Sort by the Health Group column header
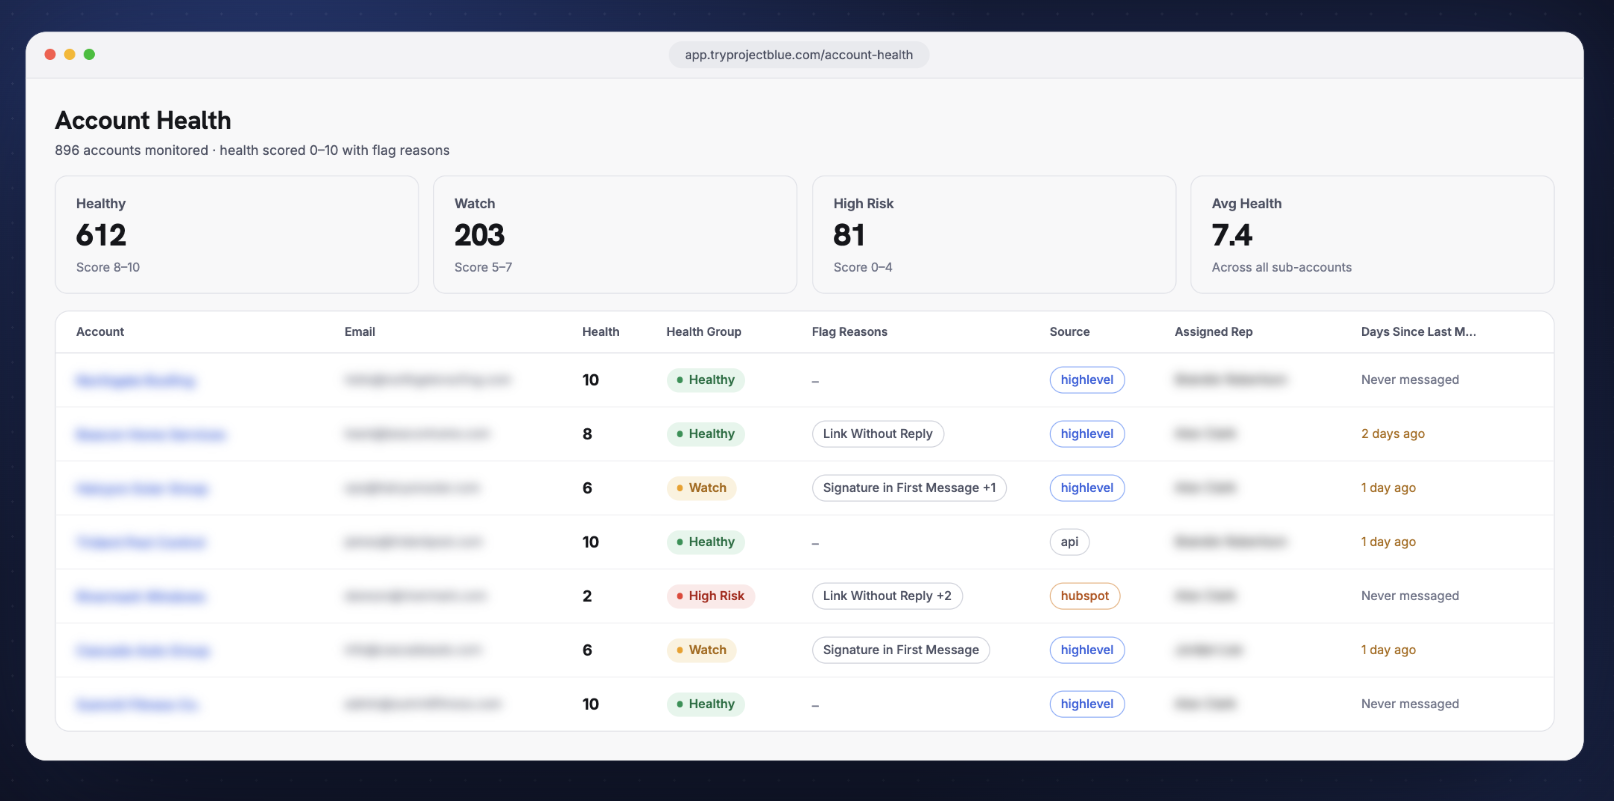Screen dimensions: 1614x801 [704, 332]
